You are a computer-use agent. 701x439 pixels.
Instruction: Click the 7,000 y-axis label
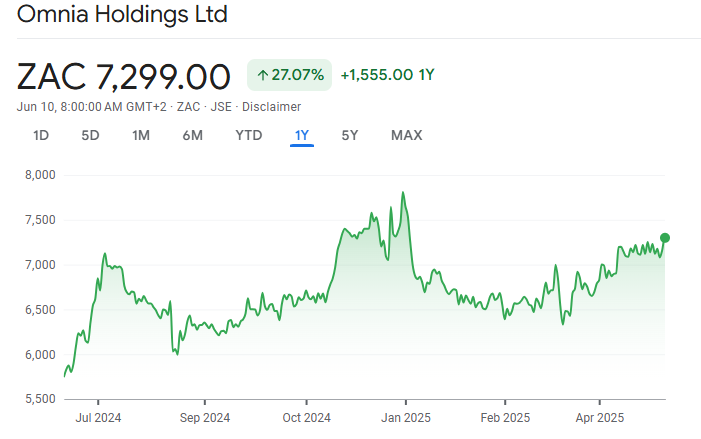pyautogui.click(x=40, y=265)
